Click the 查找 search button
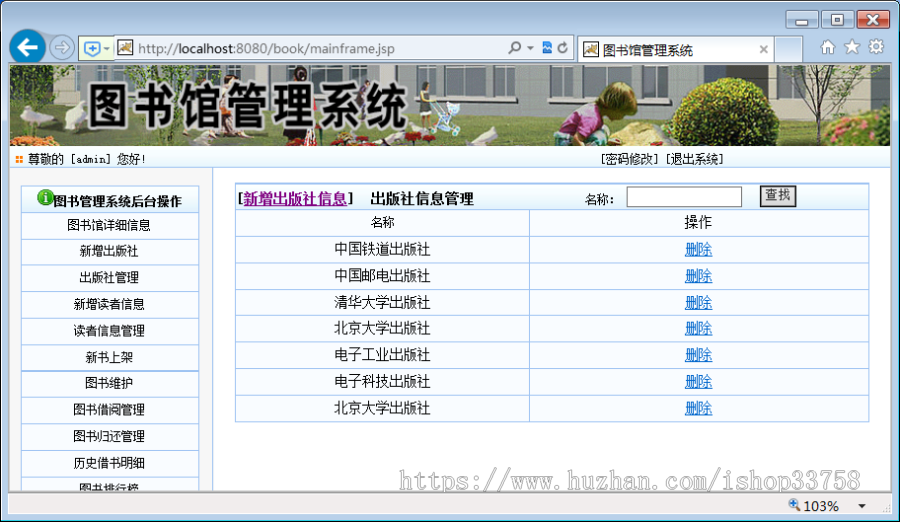 778,196
